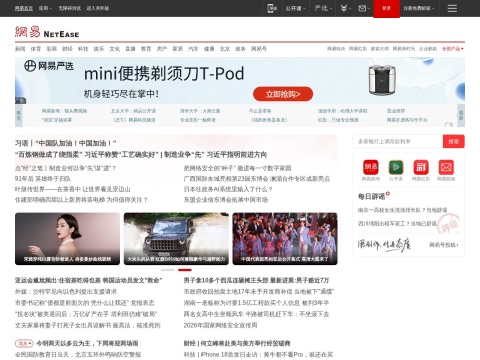This screenshot has width=480, height=360.
Task: Open the green 公开课 play icon
Action: coord(396,167)
